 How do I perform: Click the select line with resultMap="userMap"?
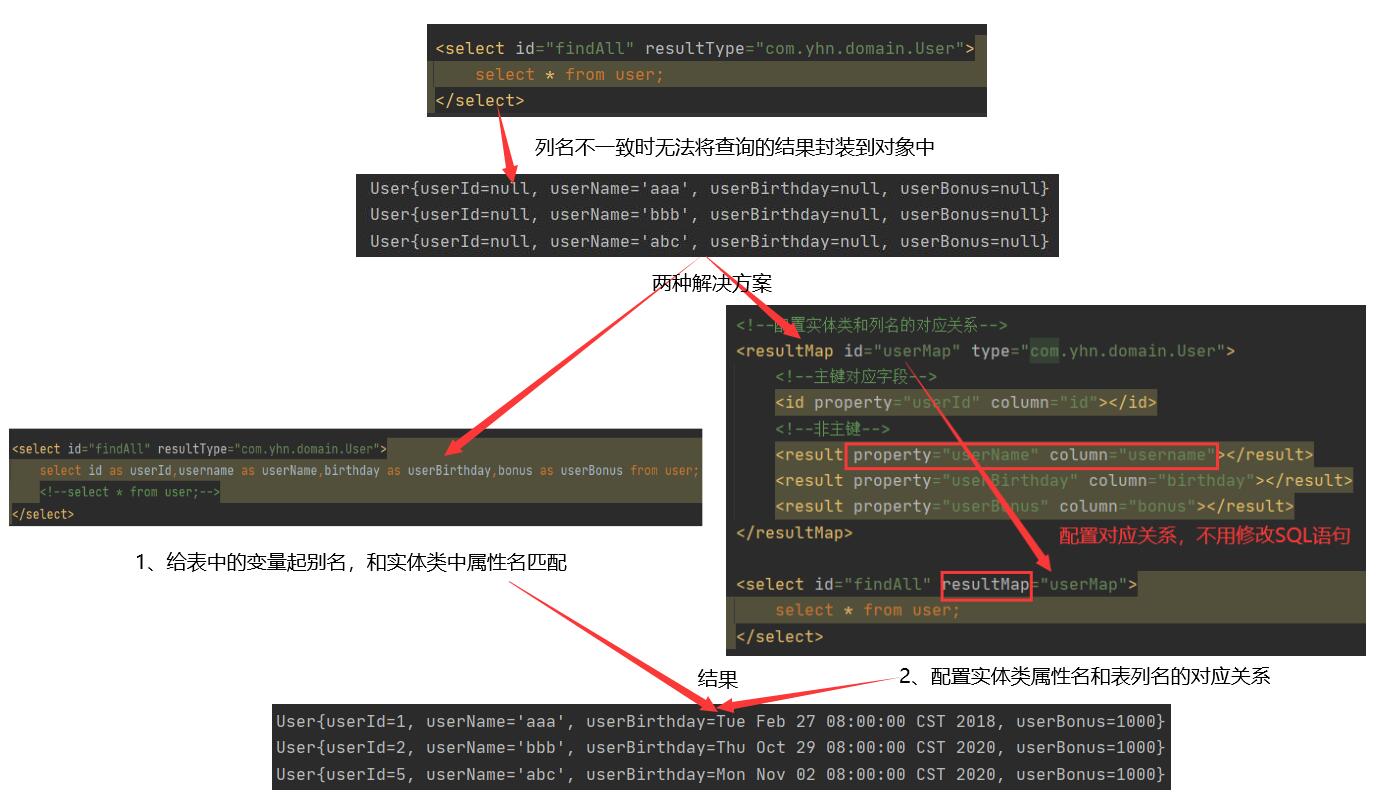click(936, 584)
